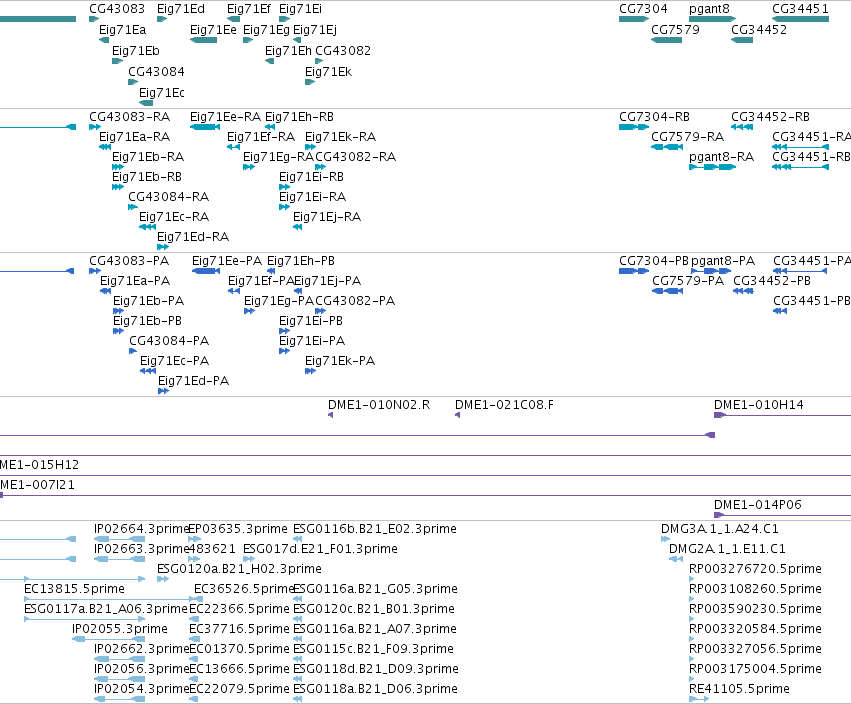Click transcript CG7304-RB
The image size is (851, 704).
click(655, 117)
